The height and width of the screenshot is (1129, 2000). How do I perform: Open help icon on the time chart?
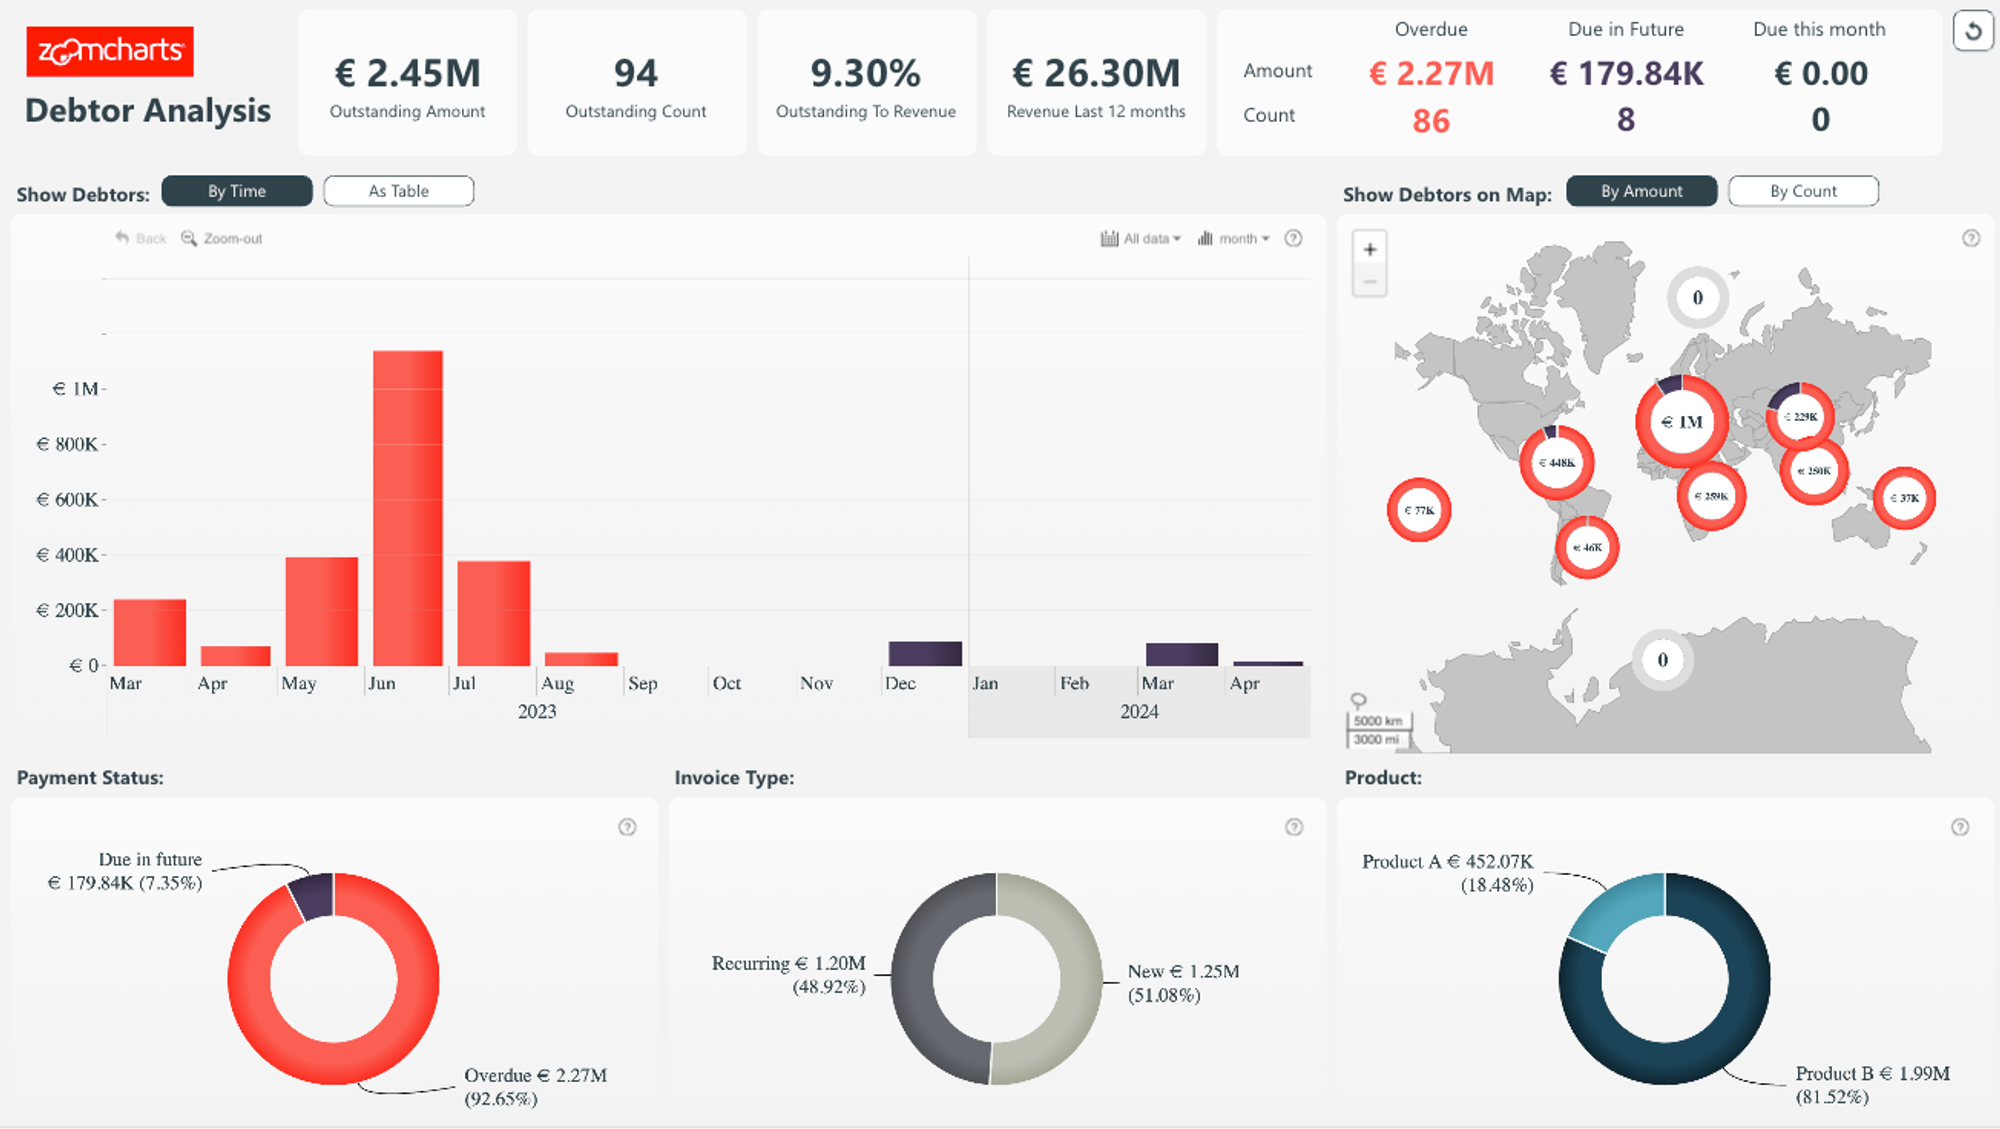coord(1293,238)
